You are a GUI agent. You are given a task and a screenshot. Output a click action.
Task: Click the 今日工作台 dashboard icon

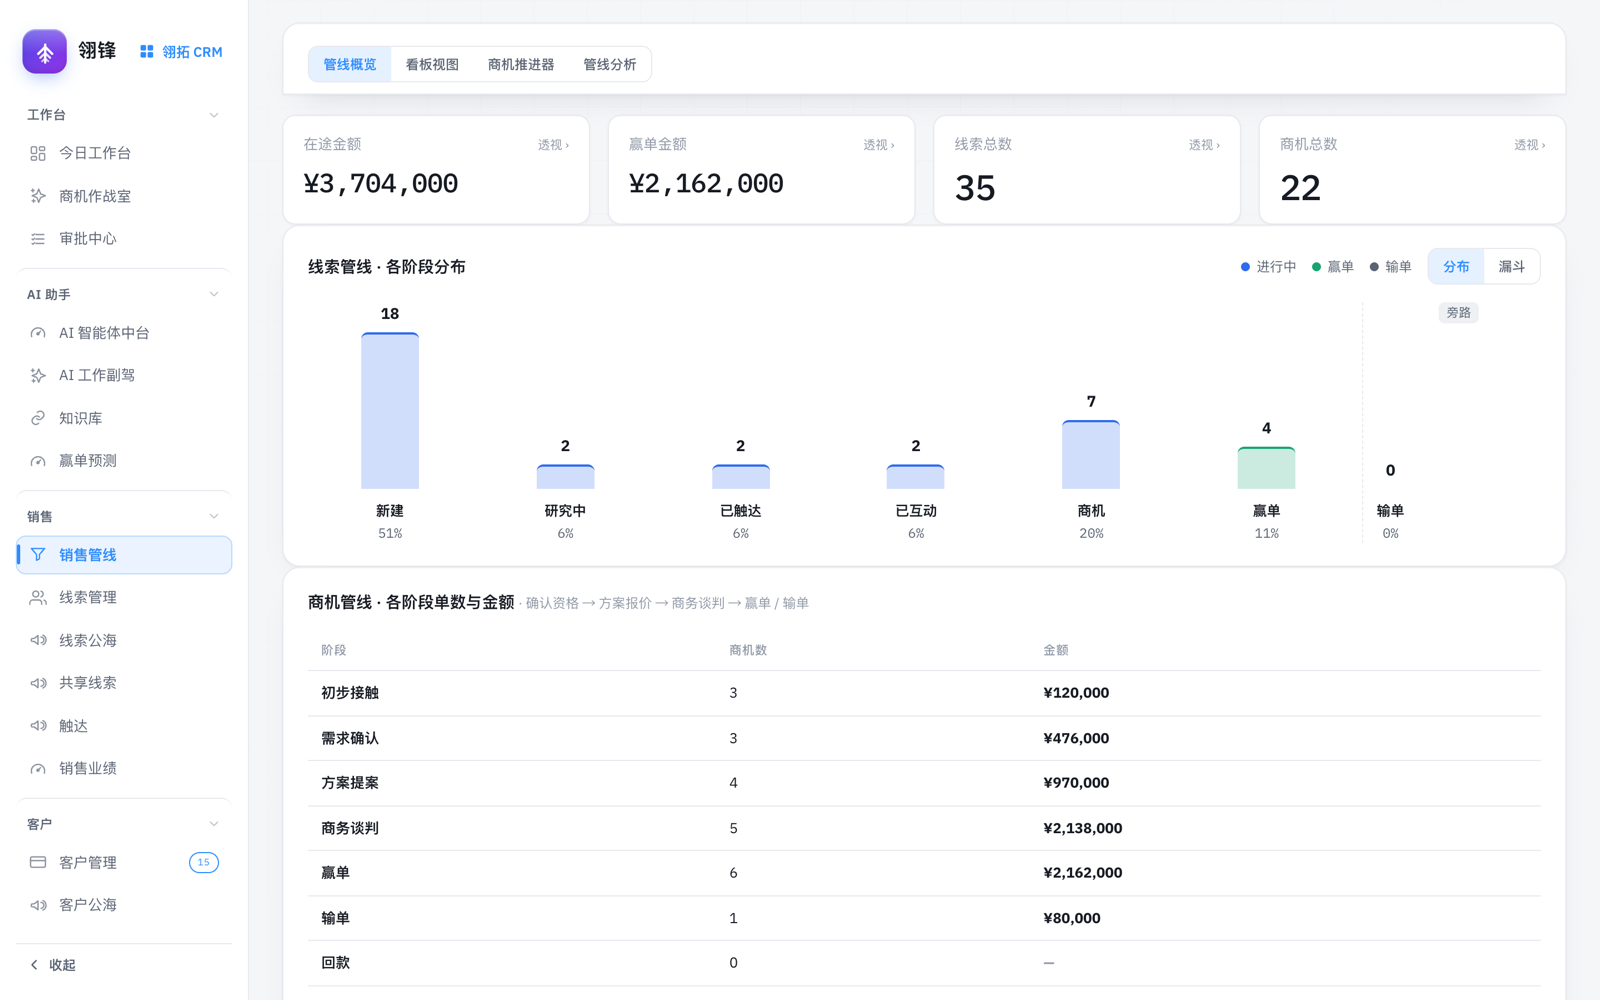pos(38,153)
